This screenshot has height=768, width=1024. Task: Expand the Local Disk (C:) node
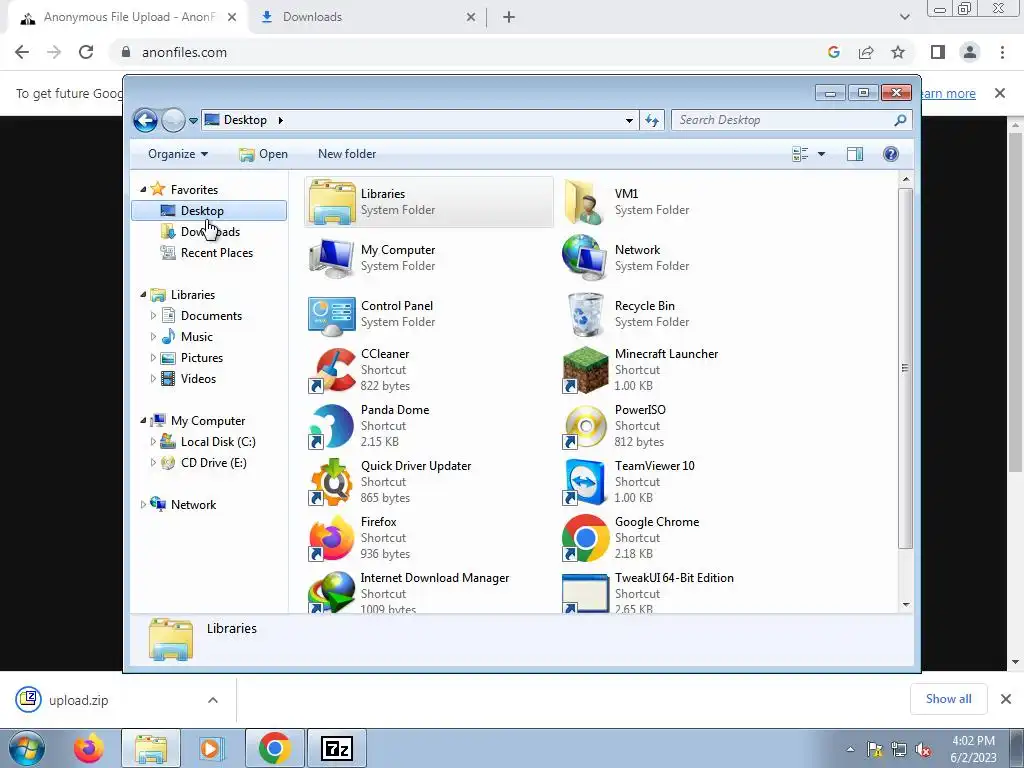tap(153, 441)
